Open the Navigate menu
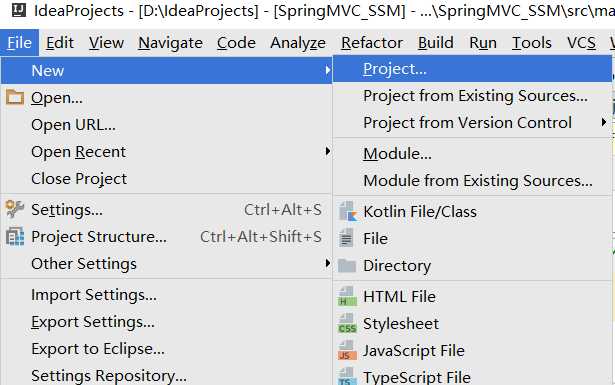Screen dimensions: 615x385 click(x=170, y=42)
